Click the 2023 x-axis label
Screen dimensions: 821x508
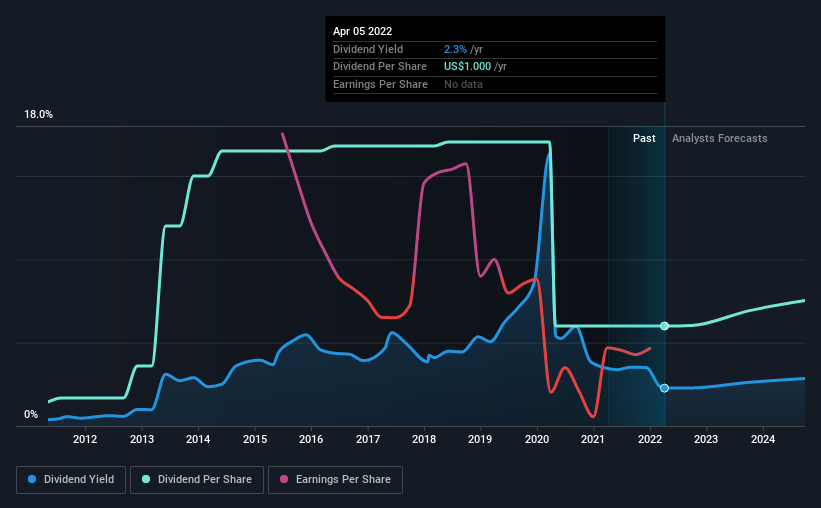[706, 439]
